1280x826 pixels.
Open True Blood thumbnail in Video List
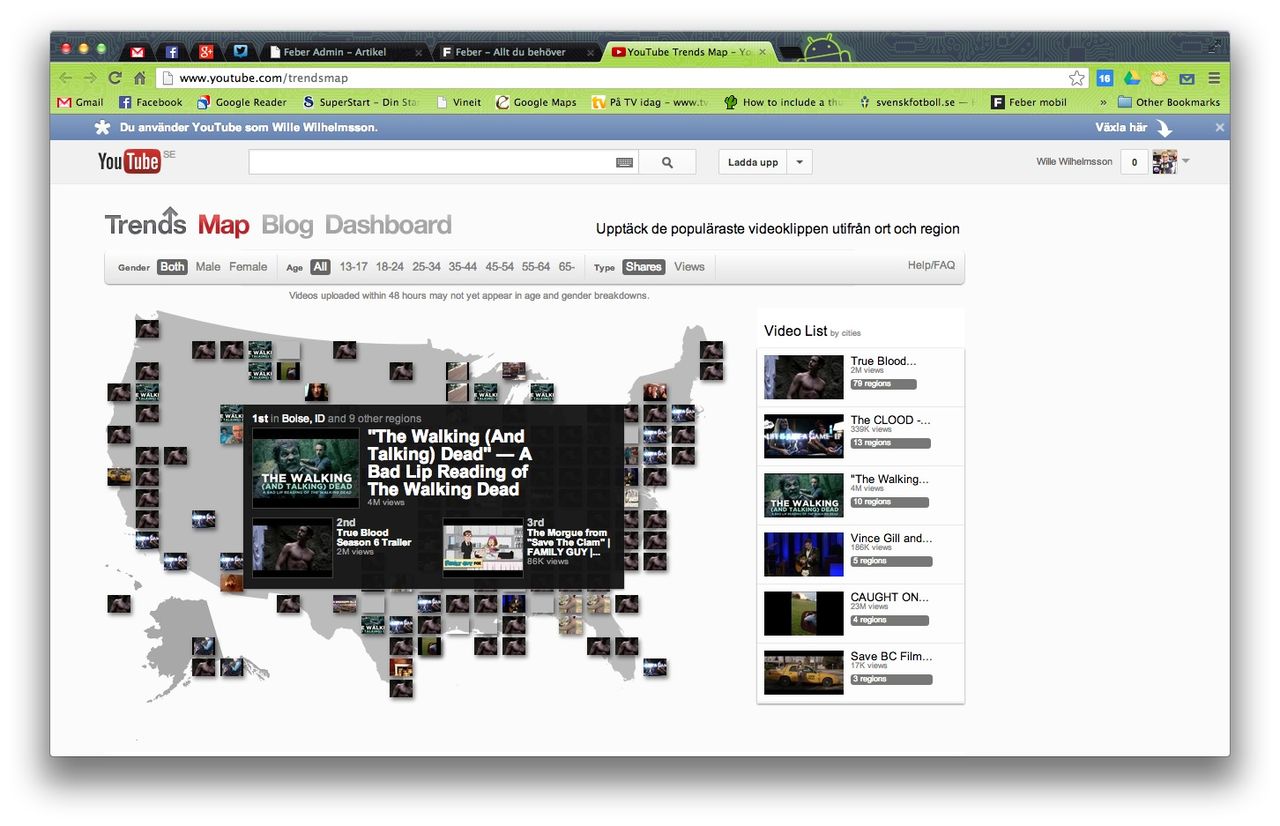803,377
